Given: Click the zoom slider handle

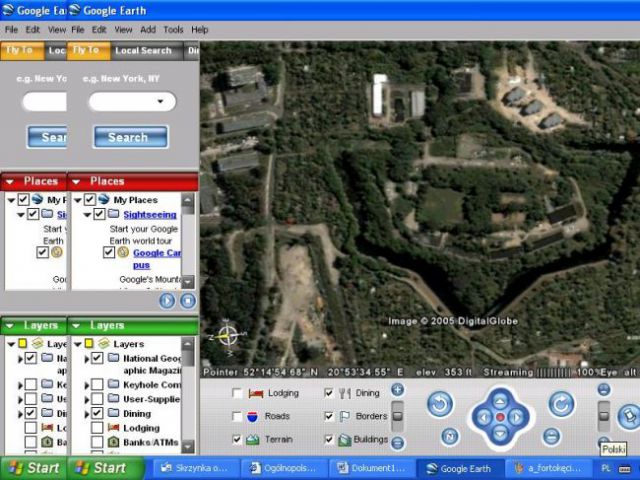Looking at the screenshot, I should pos(398,416).
